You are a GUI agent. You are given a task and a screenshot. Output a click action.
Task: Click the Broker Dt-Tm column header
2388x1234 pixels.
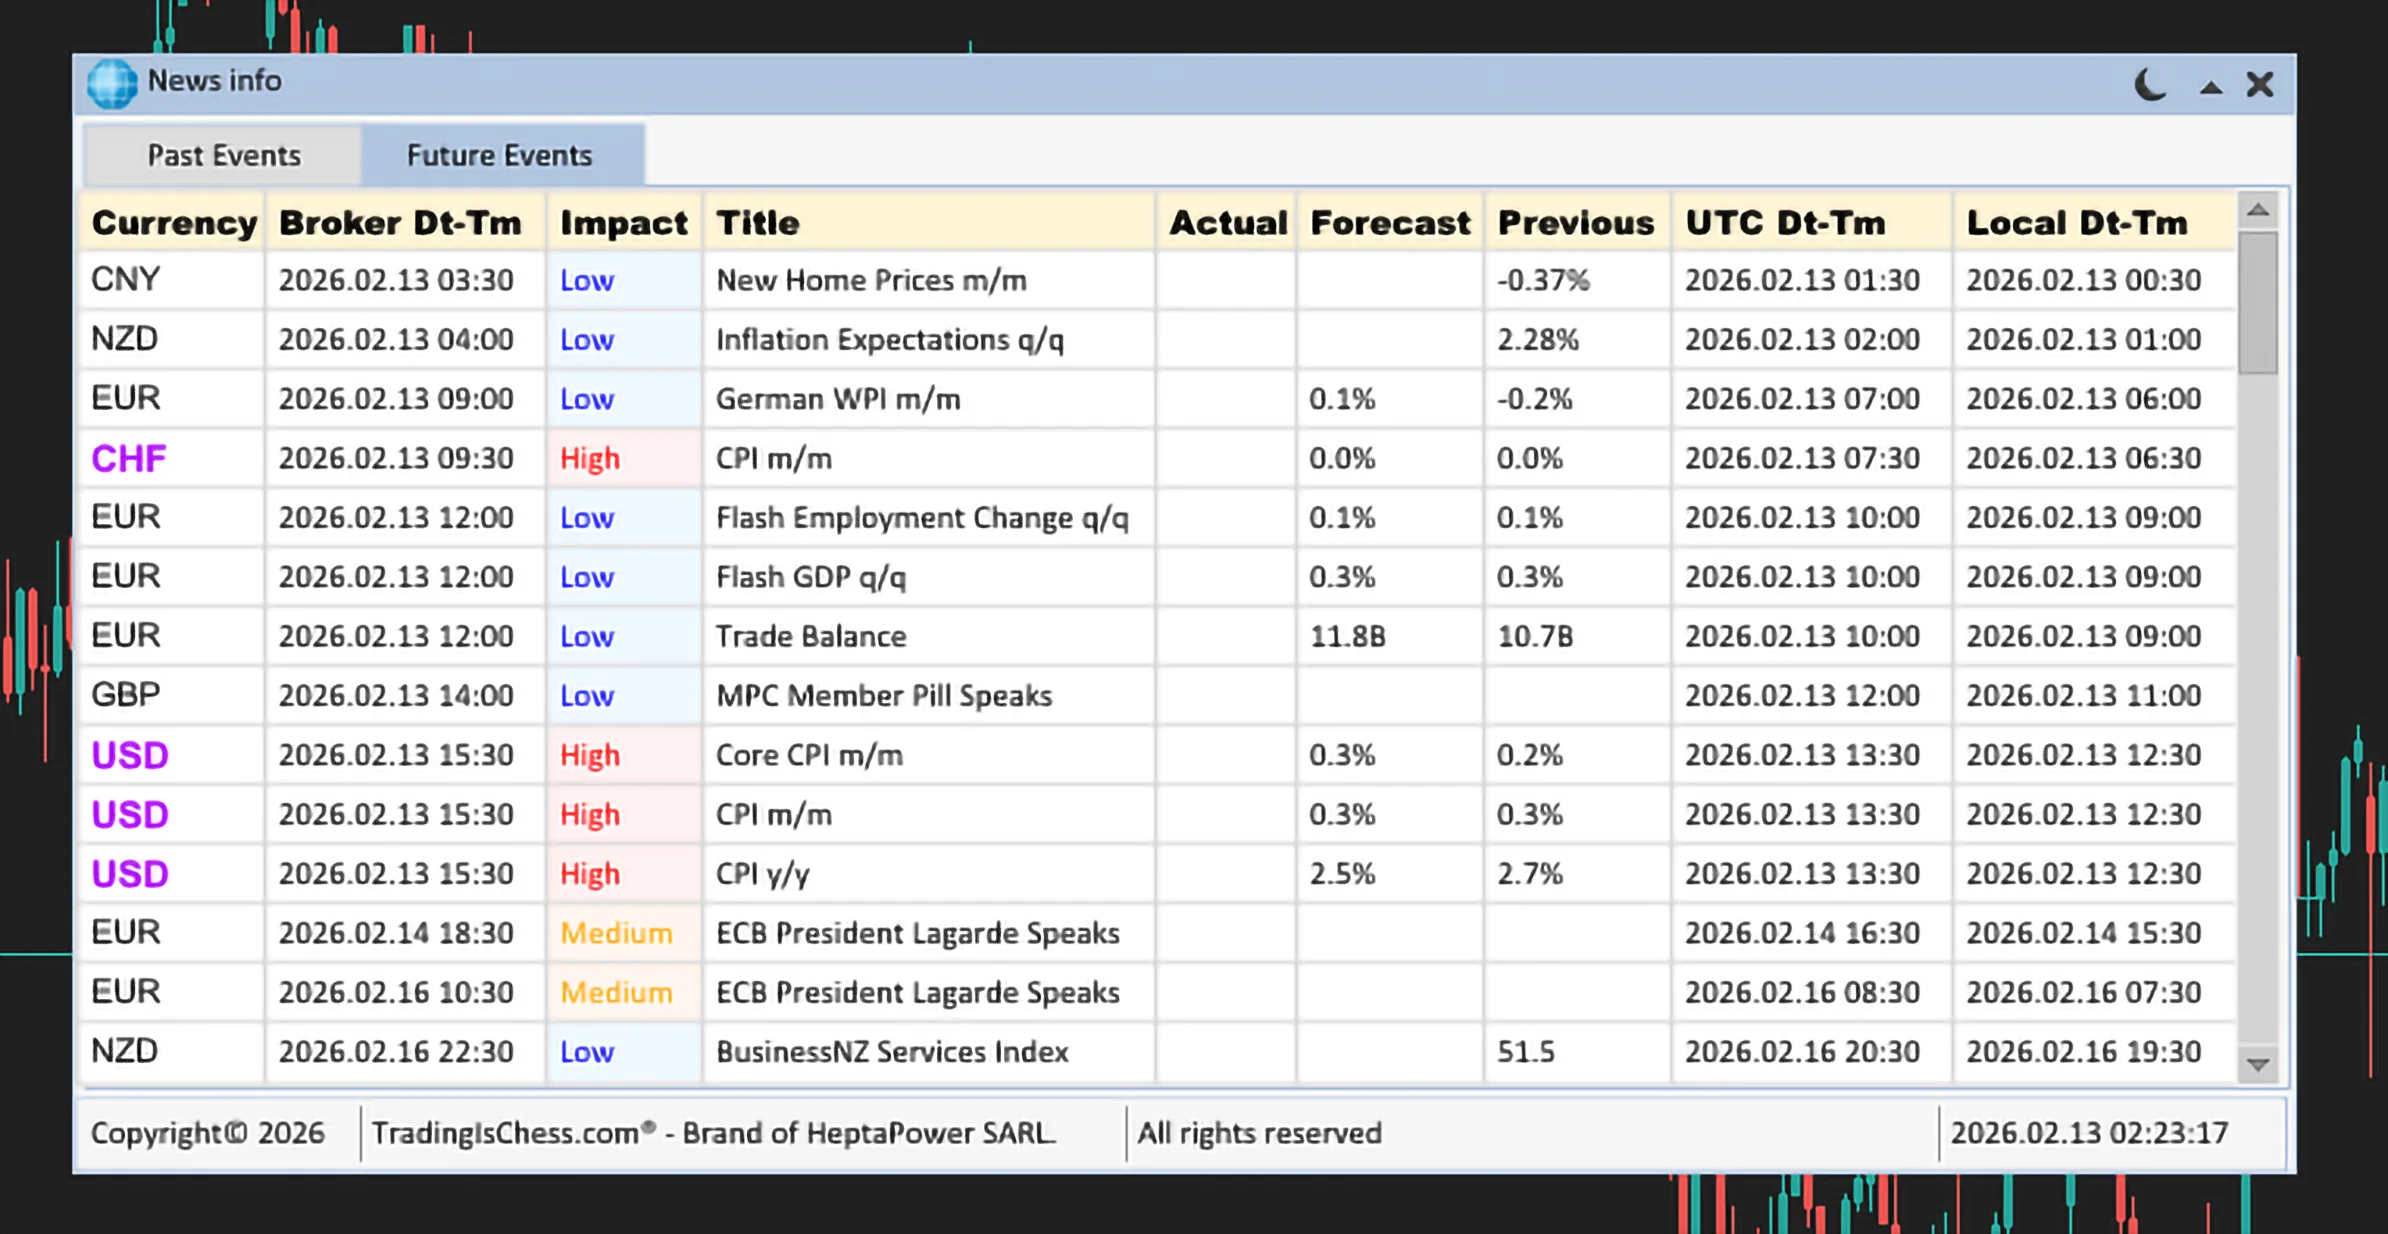tap(400, 223)
